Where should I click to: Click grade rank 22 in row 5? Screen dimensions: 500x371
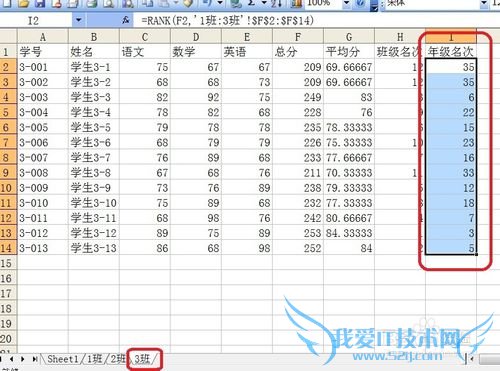coord(451,112)
